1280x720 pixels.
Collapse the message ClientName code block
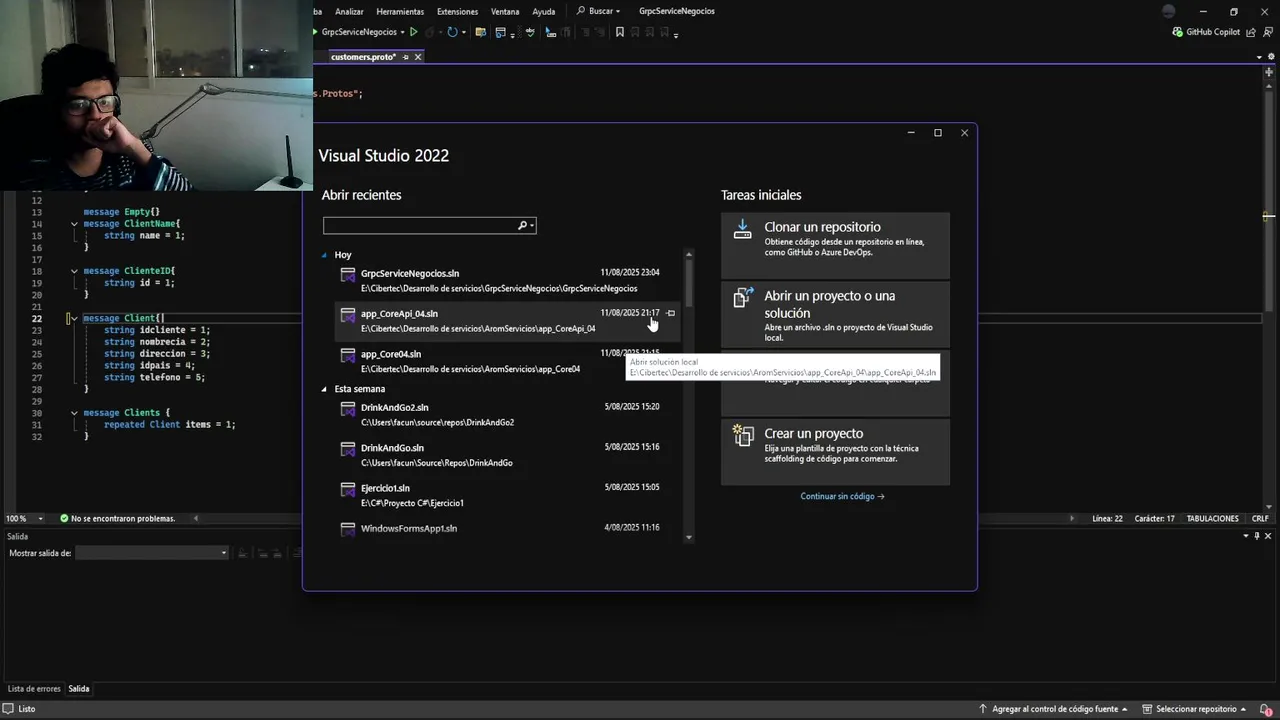point(74,224)
